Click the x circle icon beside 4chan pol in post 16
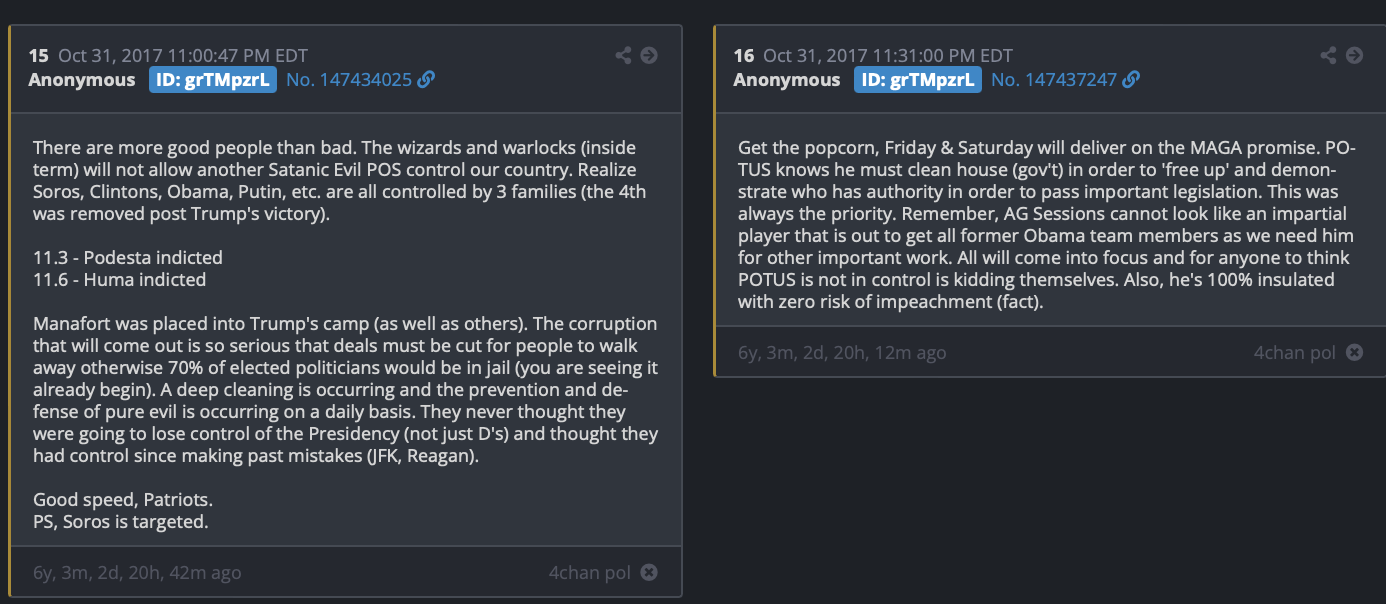This screenshot has height=604, width=1386. click(1354, 352)
